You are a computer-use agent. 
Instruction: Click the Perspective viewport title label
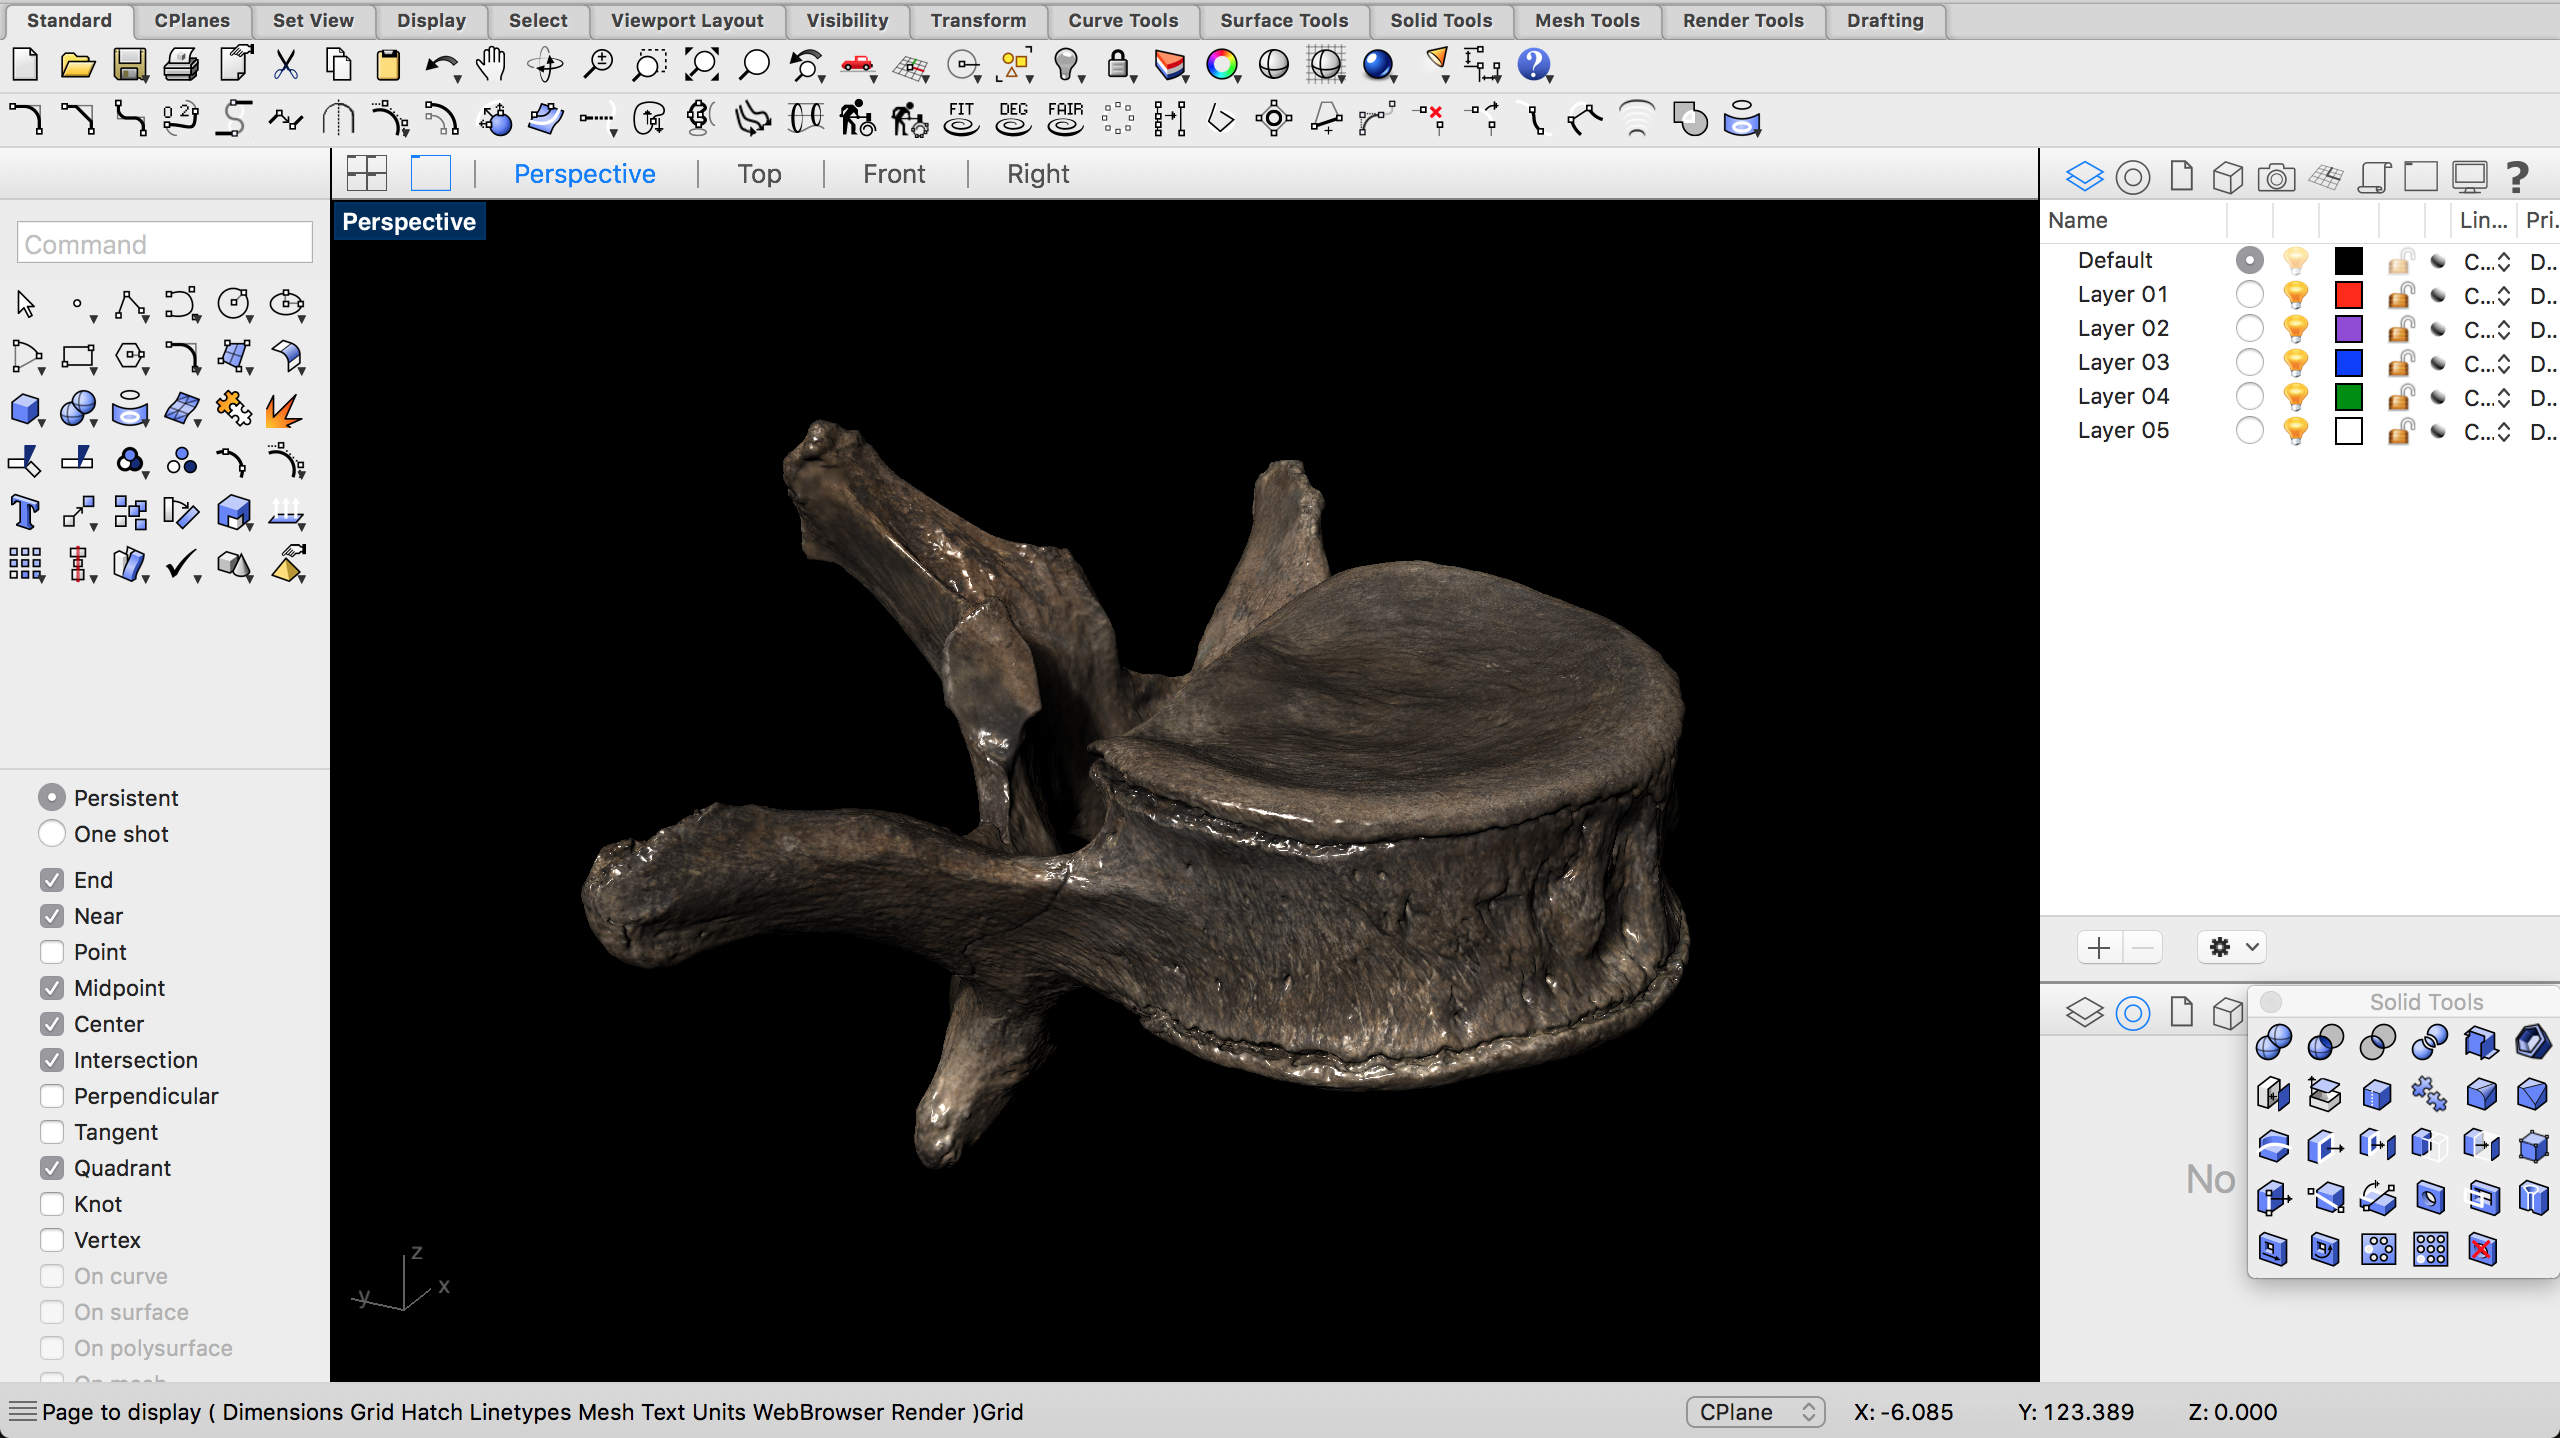408,222
